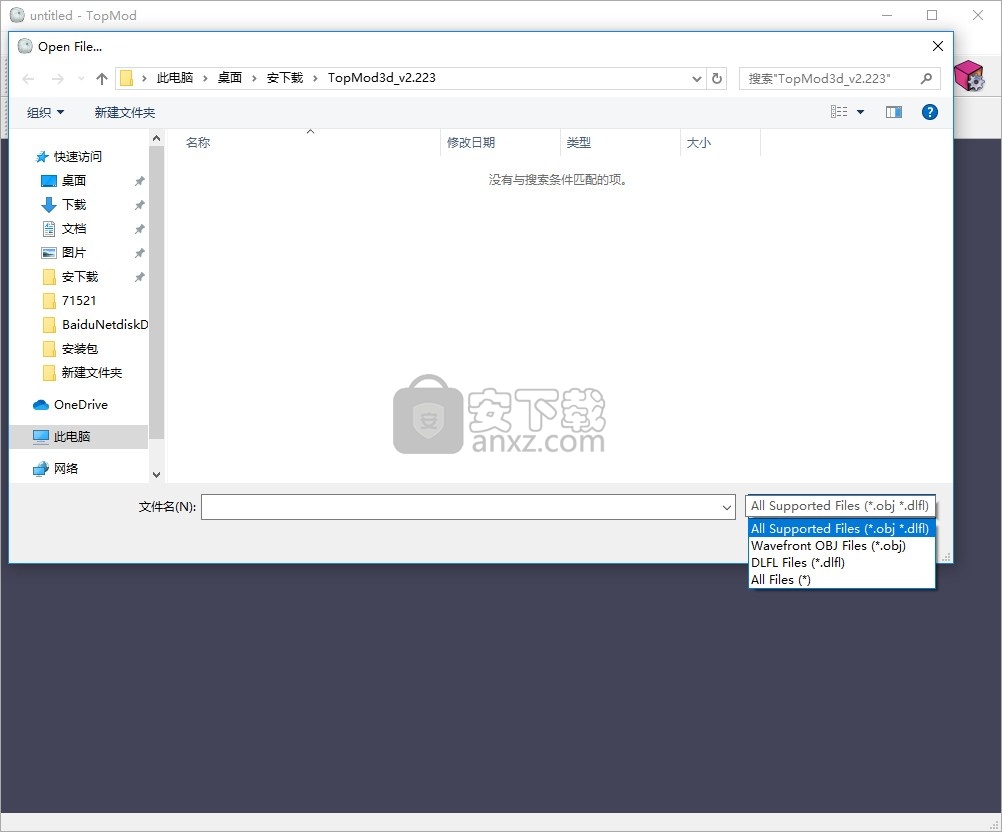Click chevron after 此电脑 in breadcrumb

point(205,79)
